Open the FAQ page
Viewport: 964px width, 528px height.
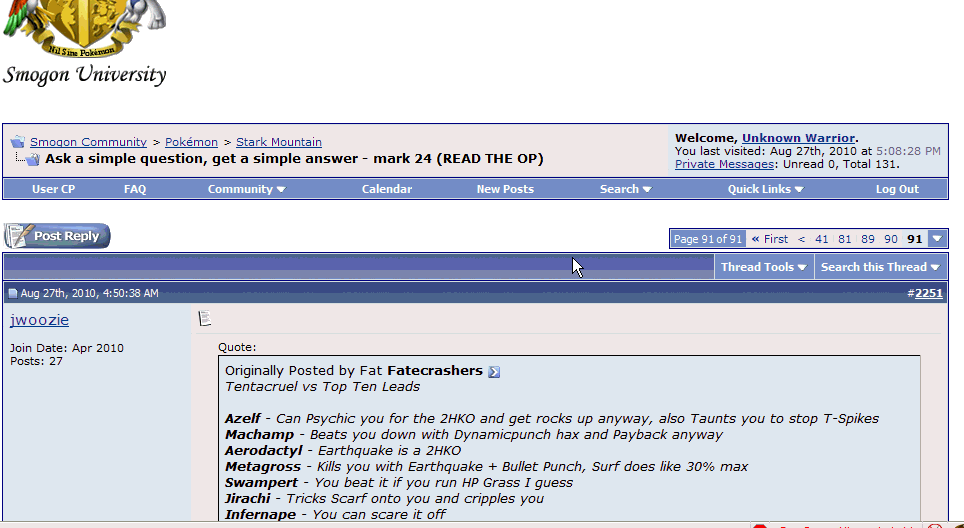pos(135,189)
